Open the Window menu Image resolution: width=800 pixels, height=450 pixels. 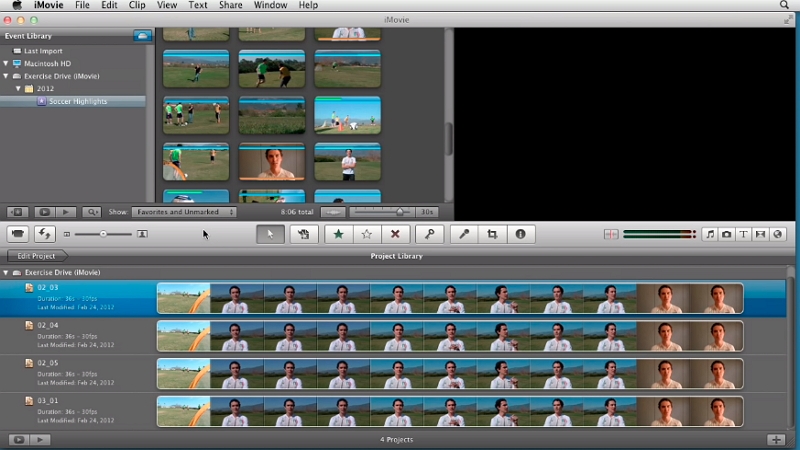(x=270, y=5)
